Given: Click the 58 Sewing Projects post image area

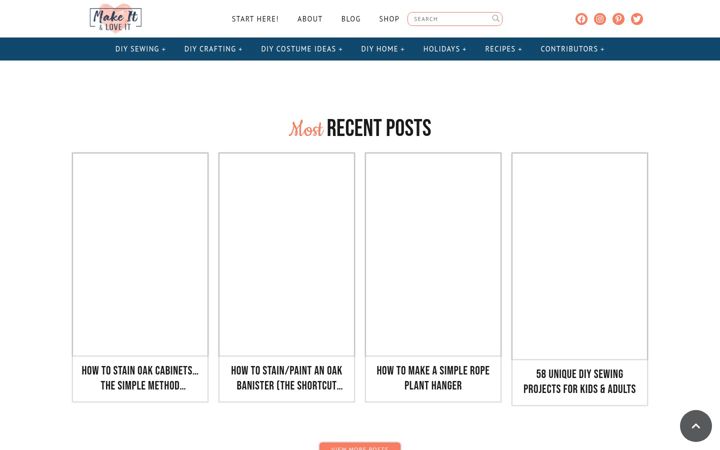Looking at the screenshot, I should pyautogui.click(x=579, y=256).
